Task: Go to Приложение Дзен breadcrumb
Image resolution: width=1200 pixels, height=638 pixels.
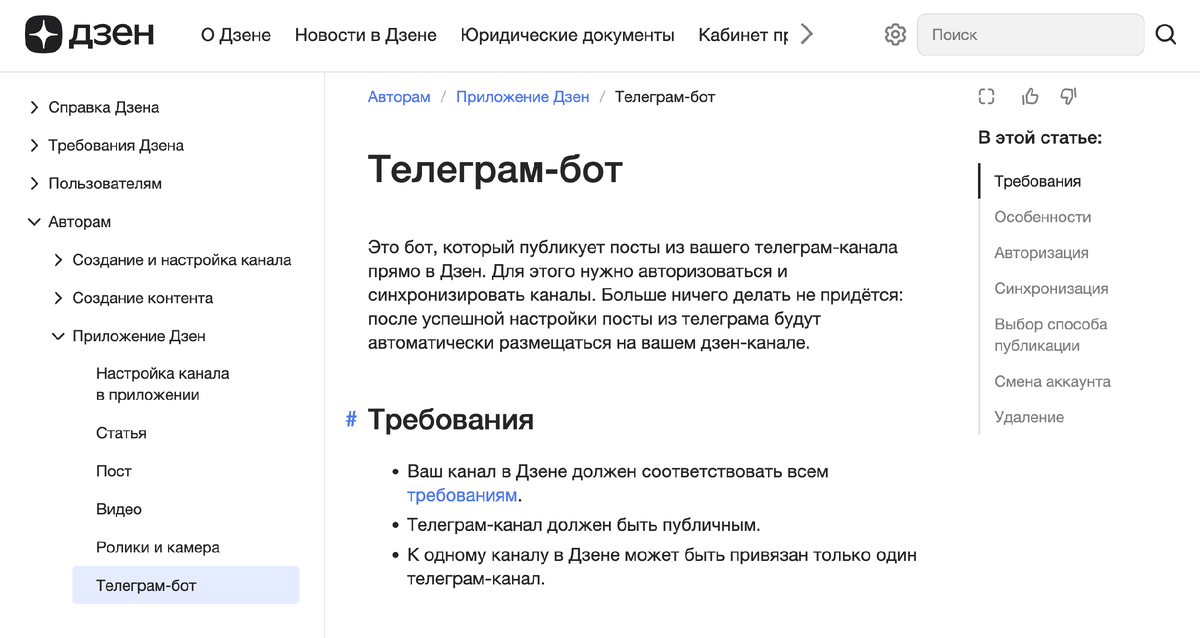Action: 523,97
